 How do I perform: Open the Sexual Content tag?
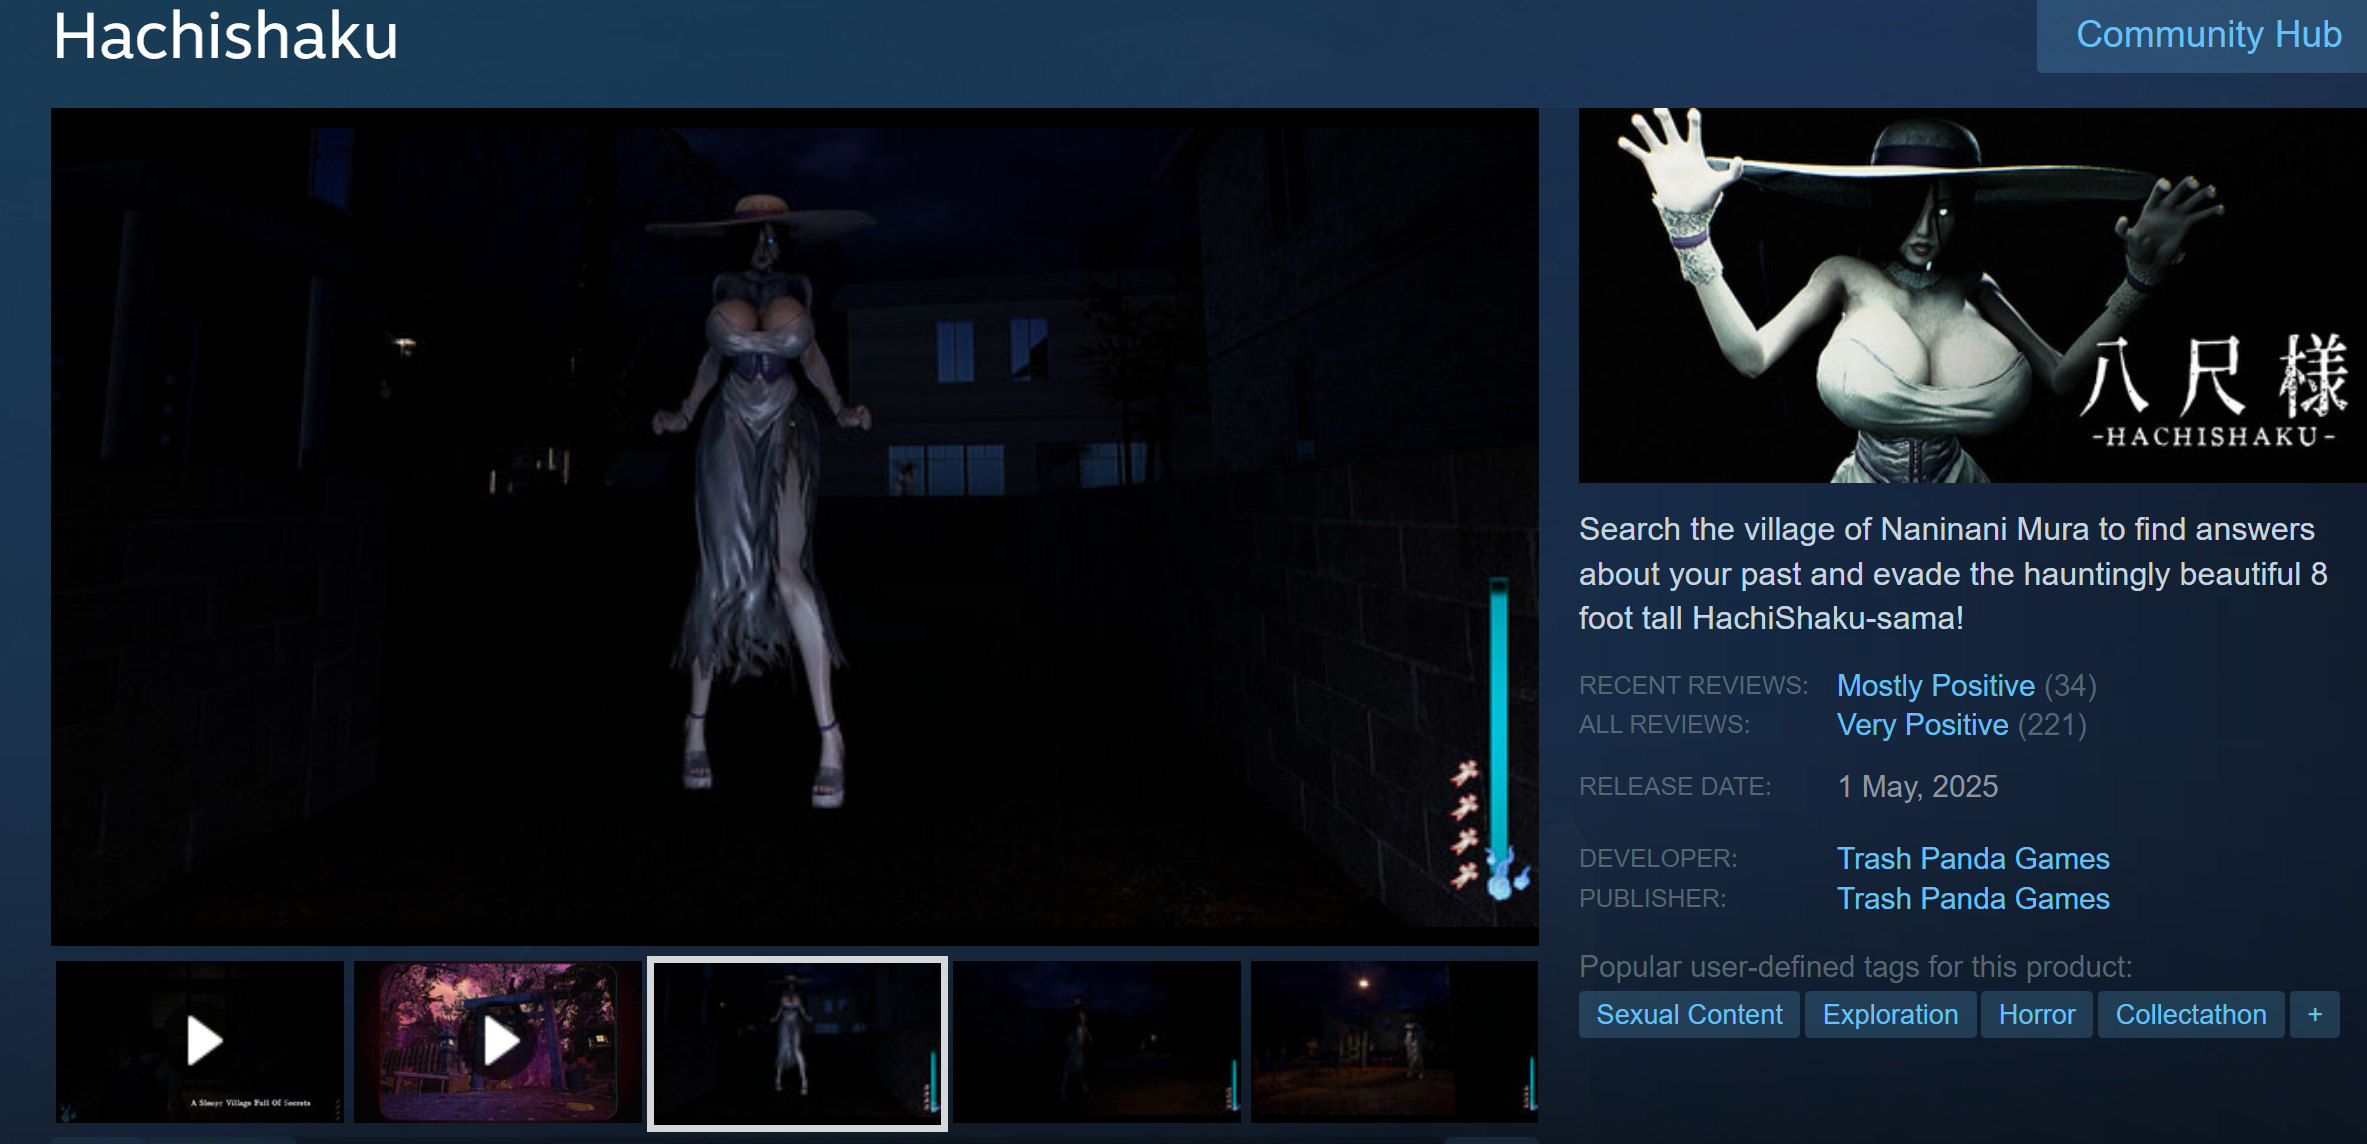coord(1689,1014)
